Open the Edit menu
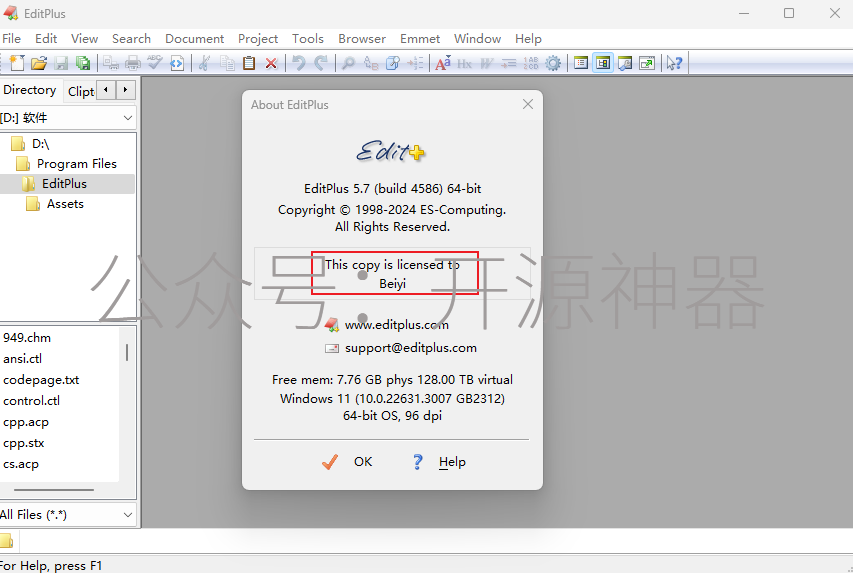The height and width of the screenshot is (573, 853). [46, 39]
